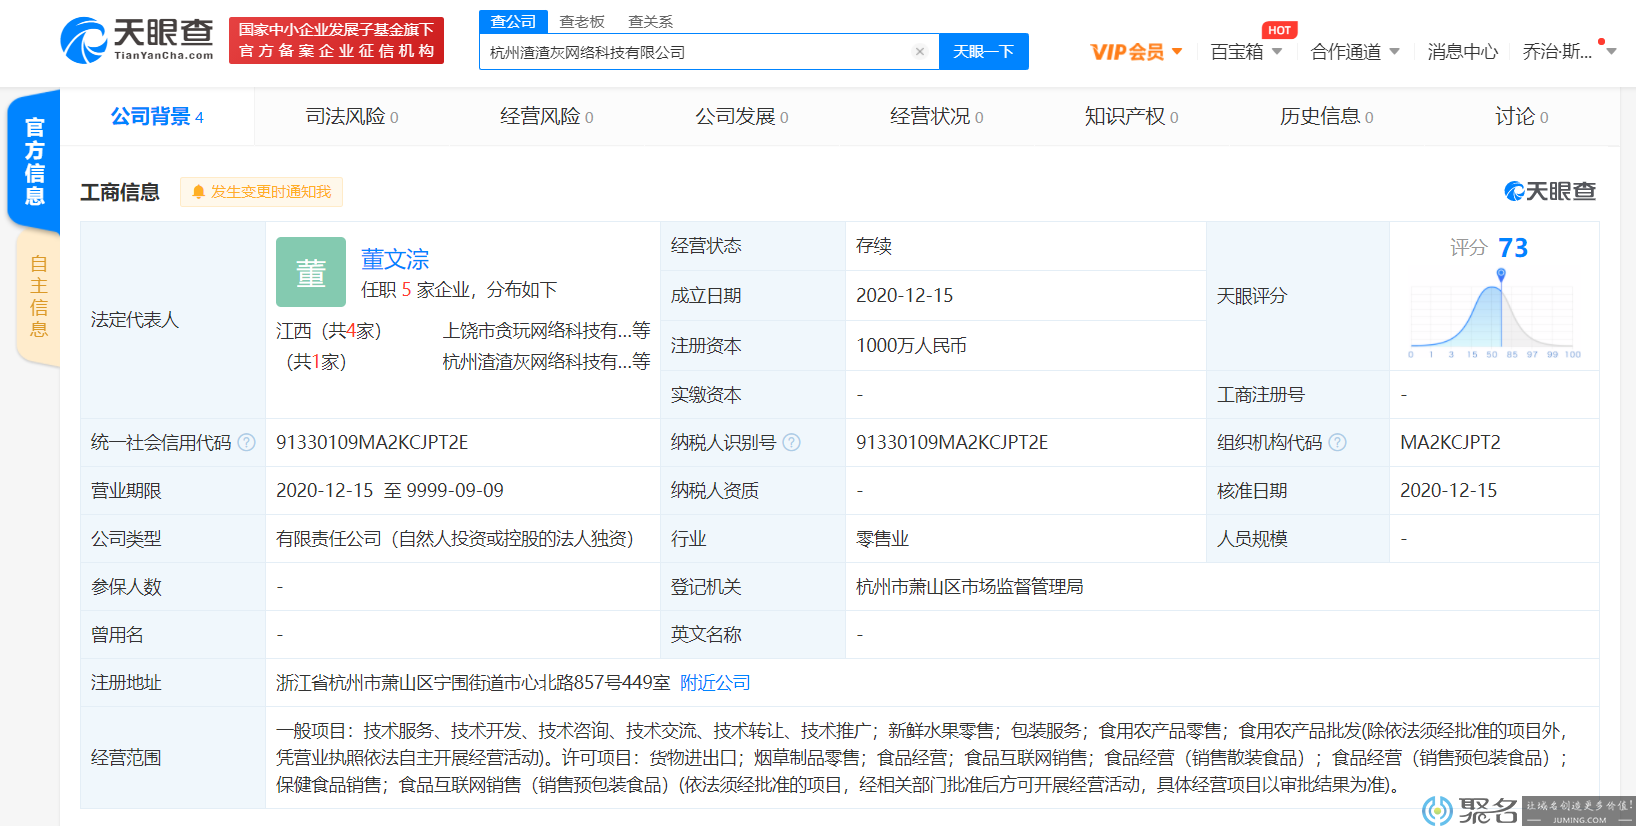Click 存续 operating status value

point(874,246)
